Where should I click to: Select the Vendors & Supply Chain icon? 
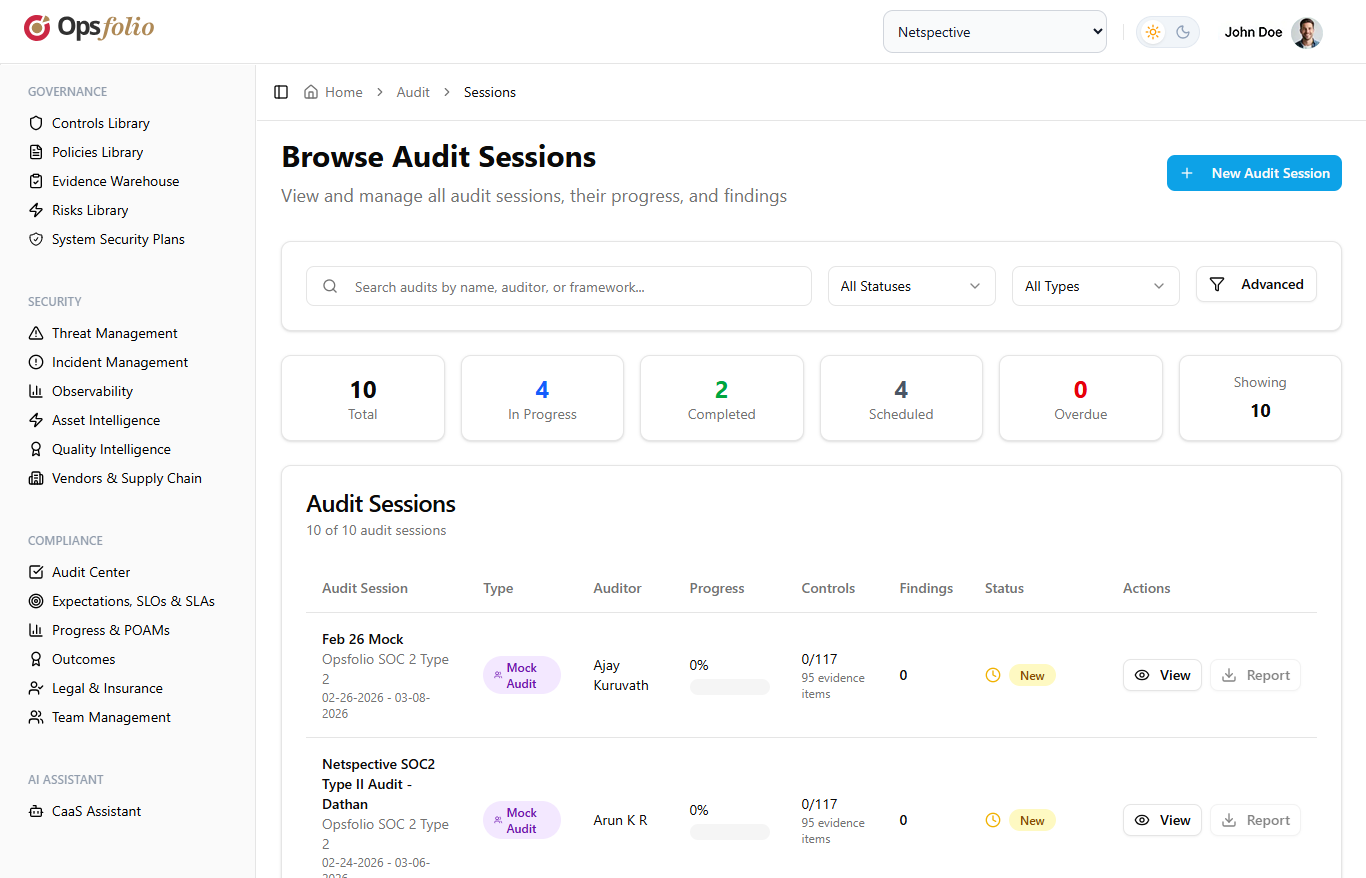tap(35, 478)
